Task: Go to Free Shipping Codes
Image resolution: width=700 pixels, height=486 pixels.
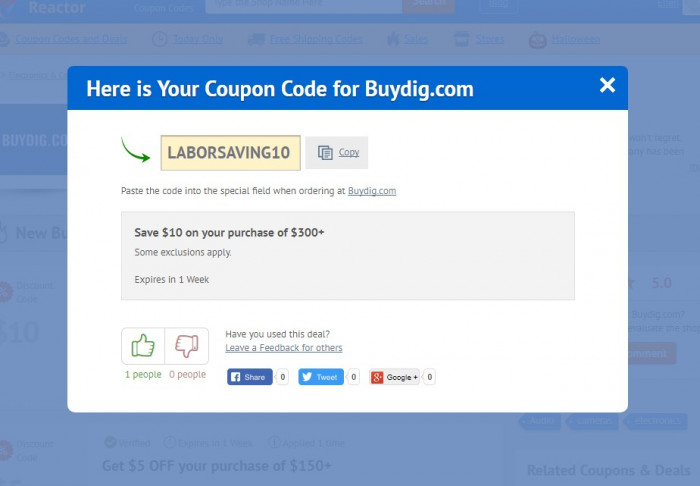Action: [x=316, y=39]
